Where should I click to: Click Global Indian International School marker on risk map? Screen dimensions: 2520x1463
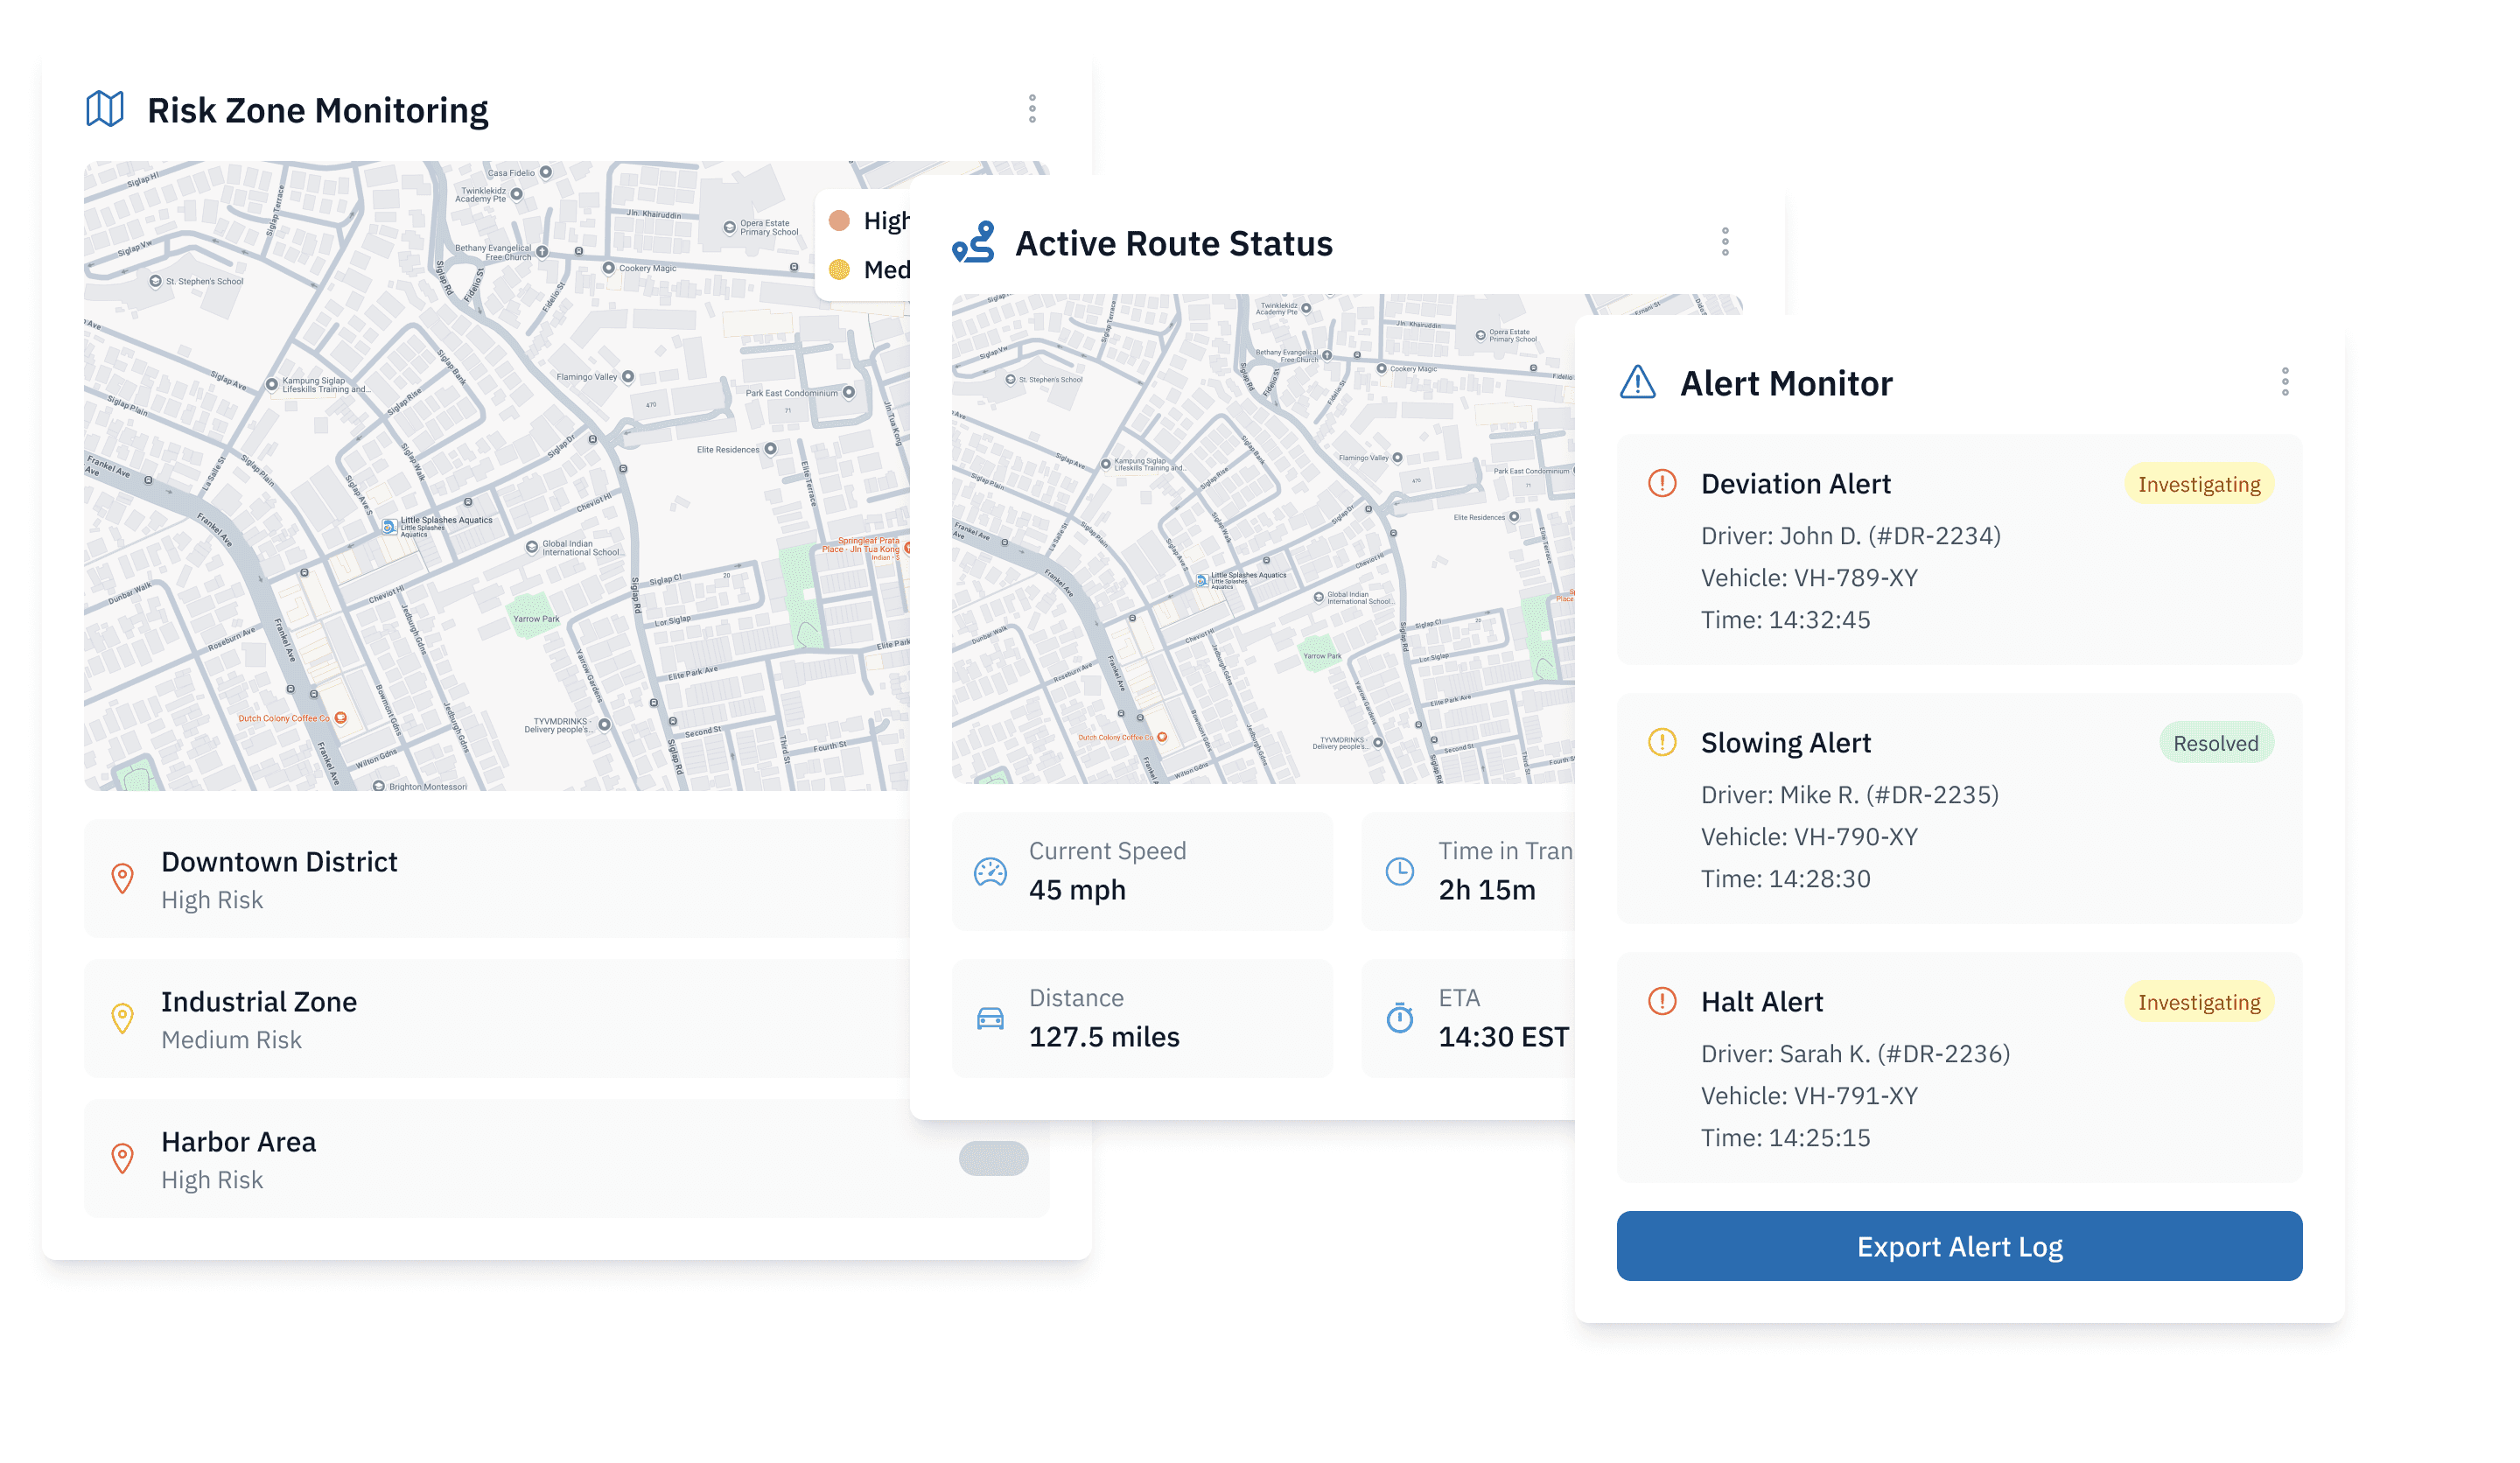[x=532, y=547]
